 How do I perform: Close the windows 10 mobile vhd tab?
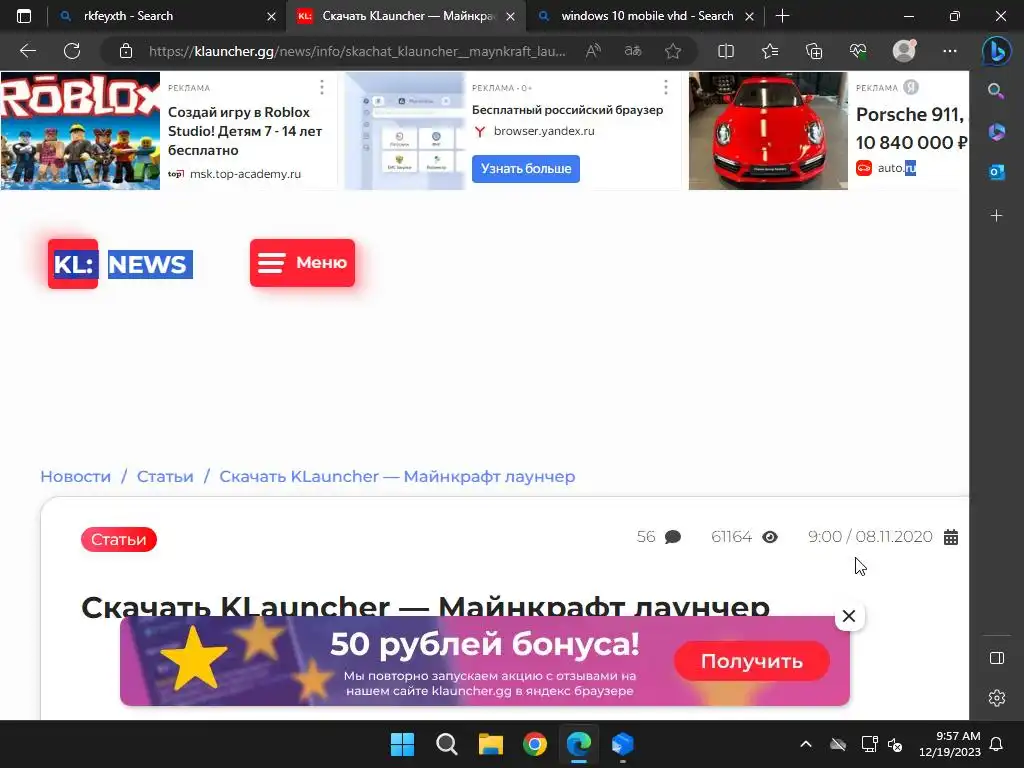pyautogui.click(x=750, y=16)
